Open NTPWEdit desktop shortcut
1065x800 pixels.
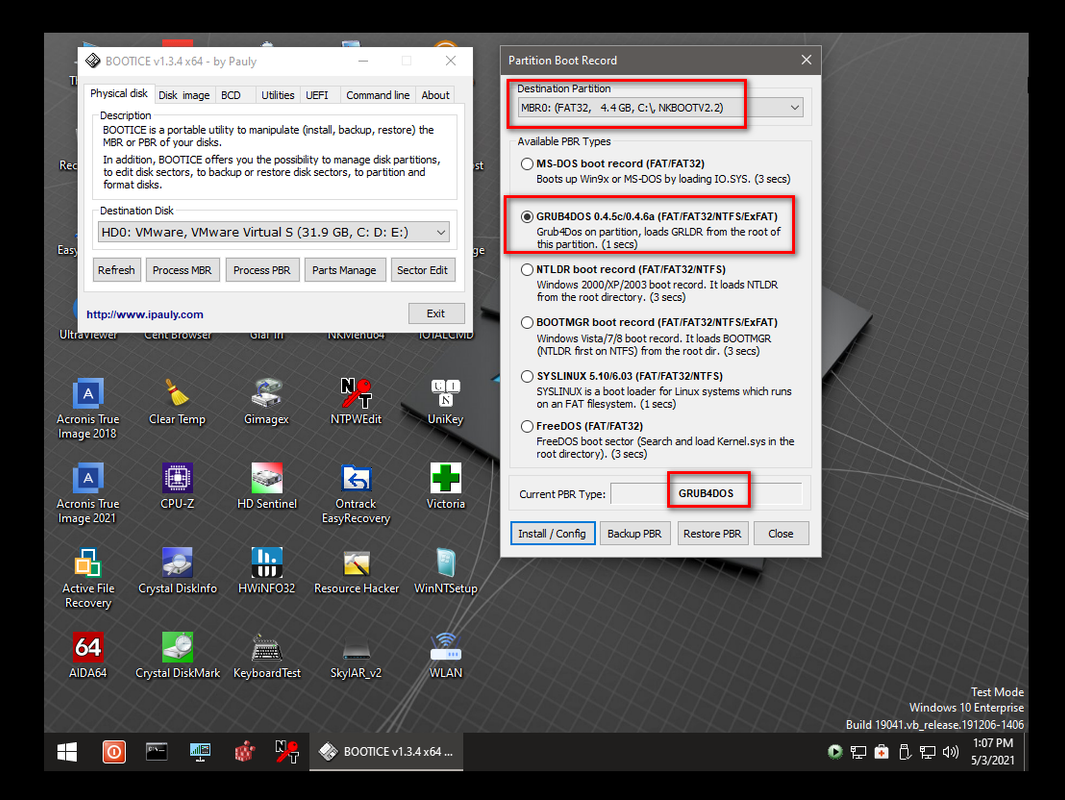[356, 401]
